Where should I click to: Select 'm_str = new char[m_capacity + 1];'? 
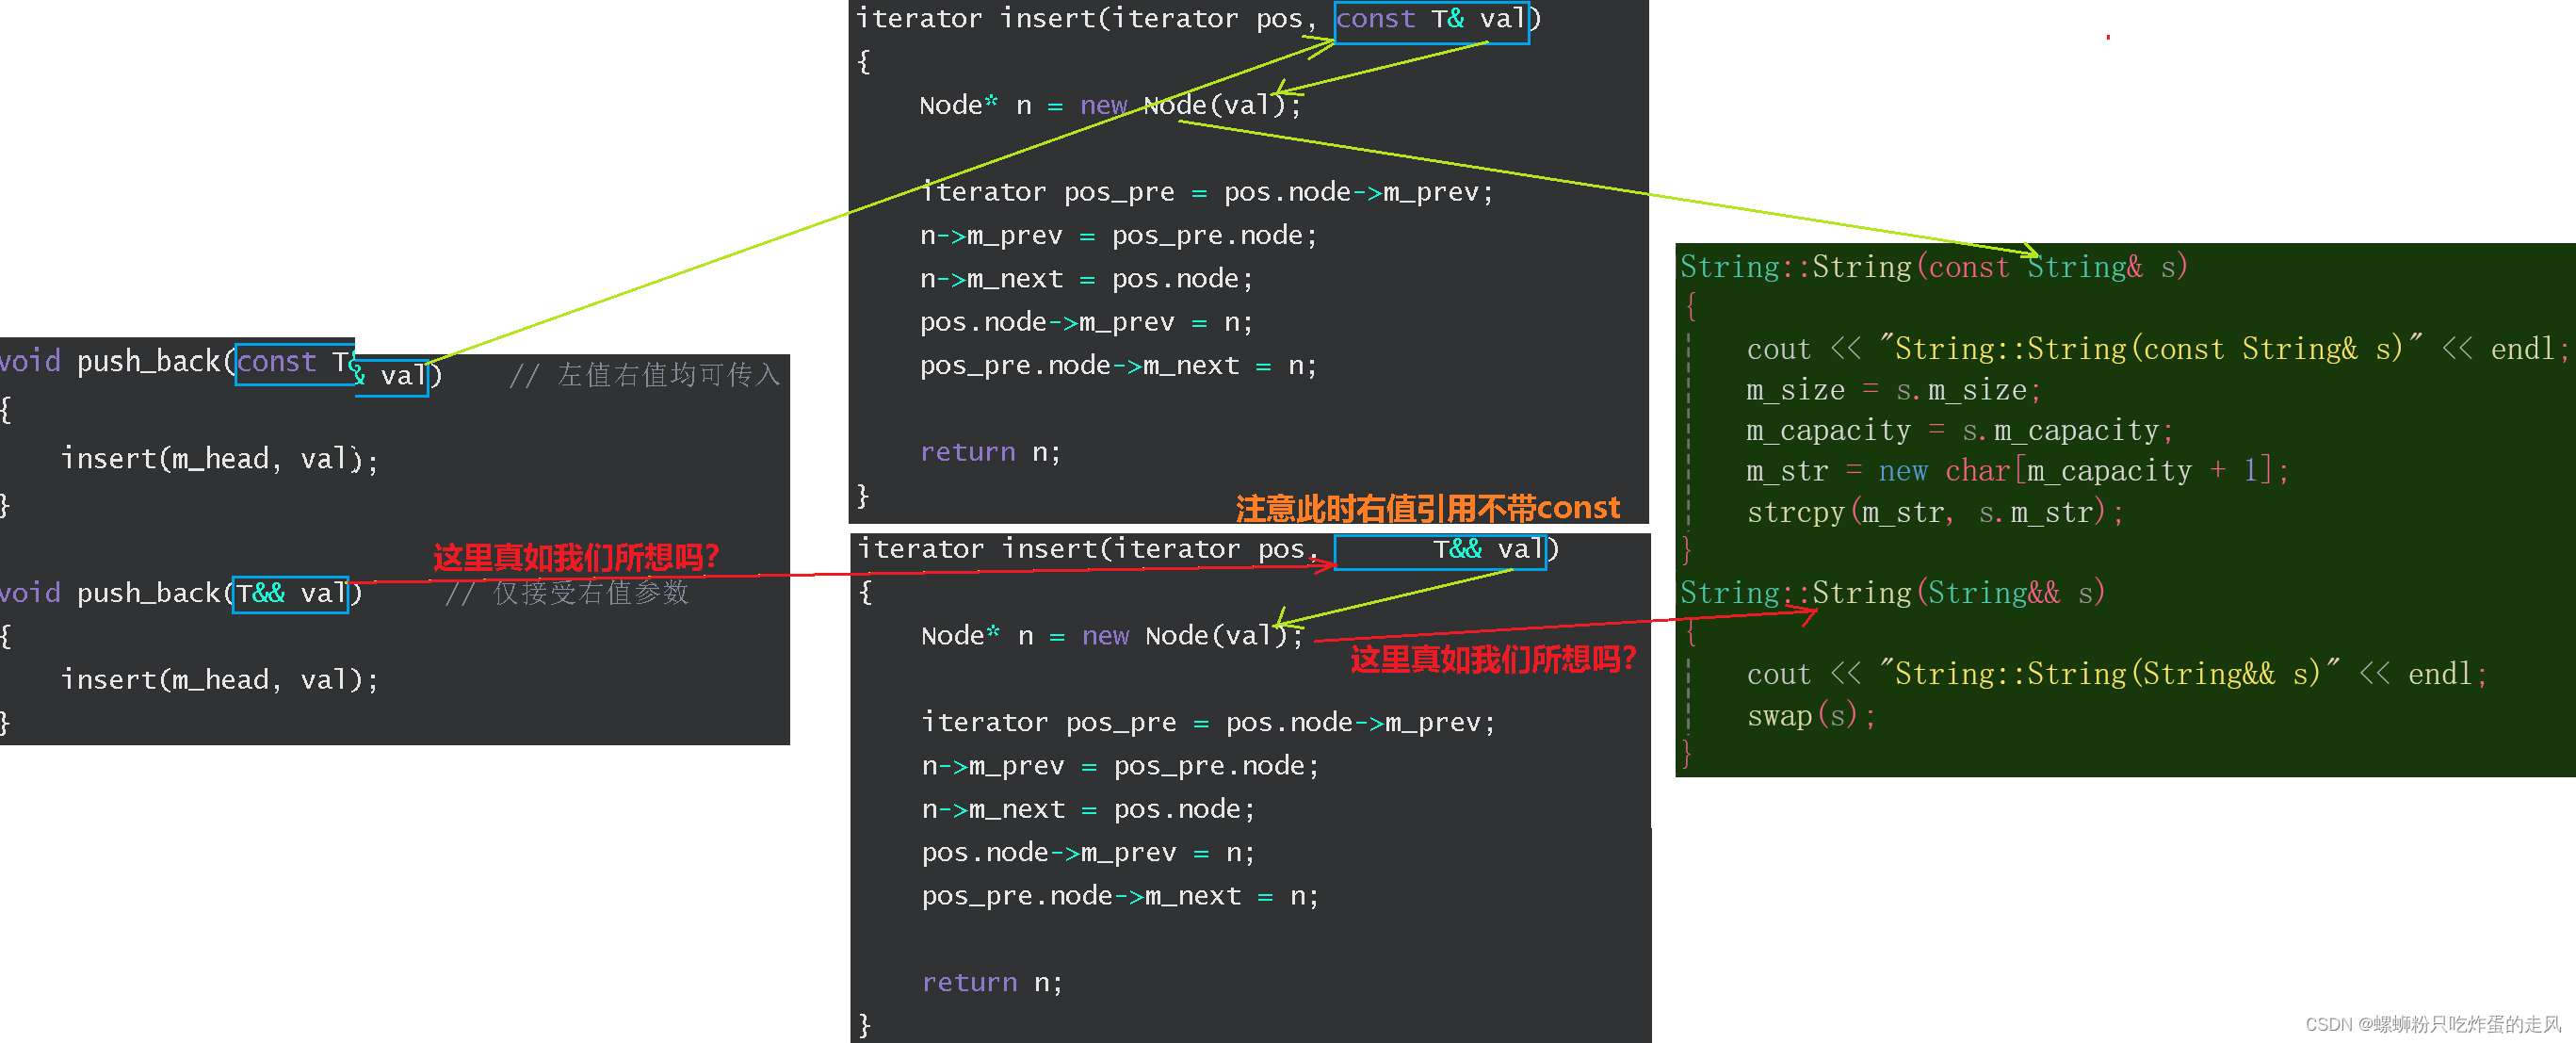click(2017, 471)
